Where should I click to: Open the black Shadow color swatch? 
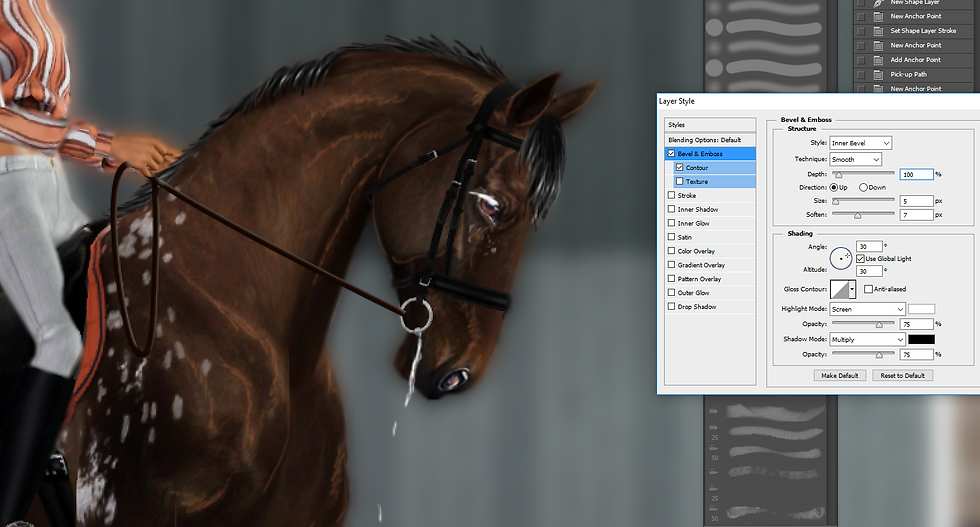click(x=921, y=339)
